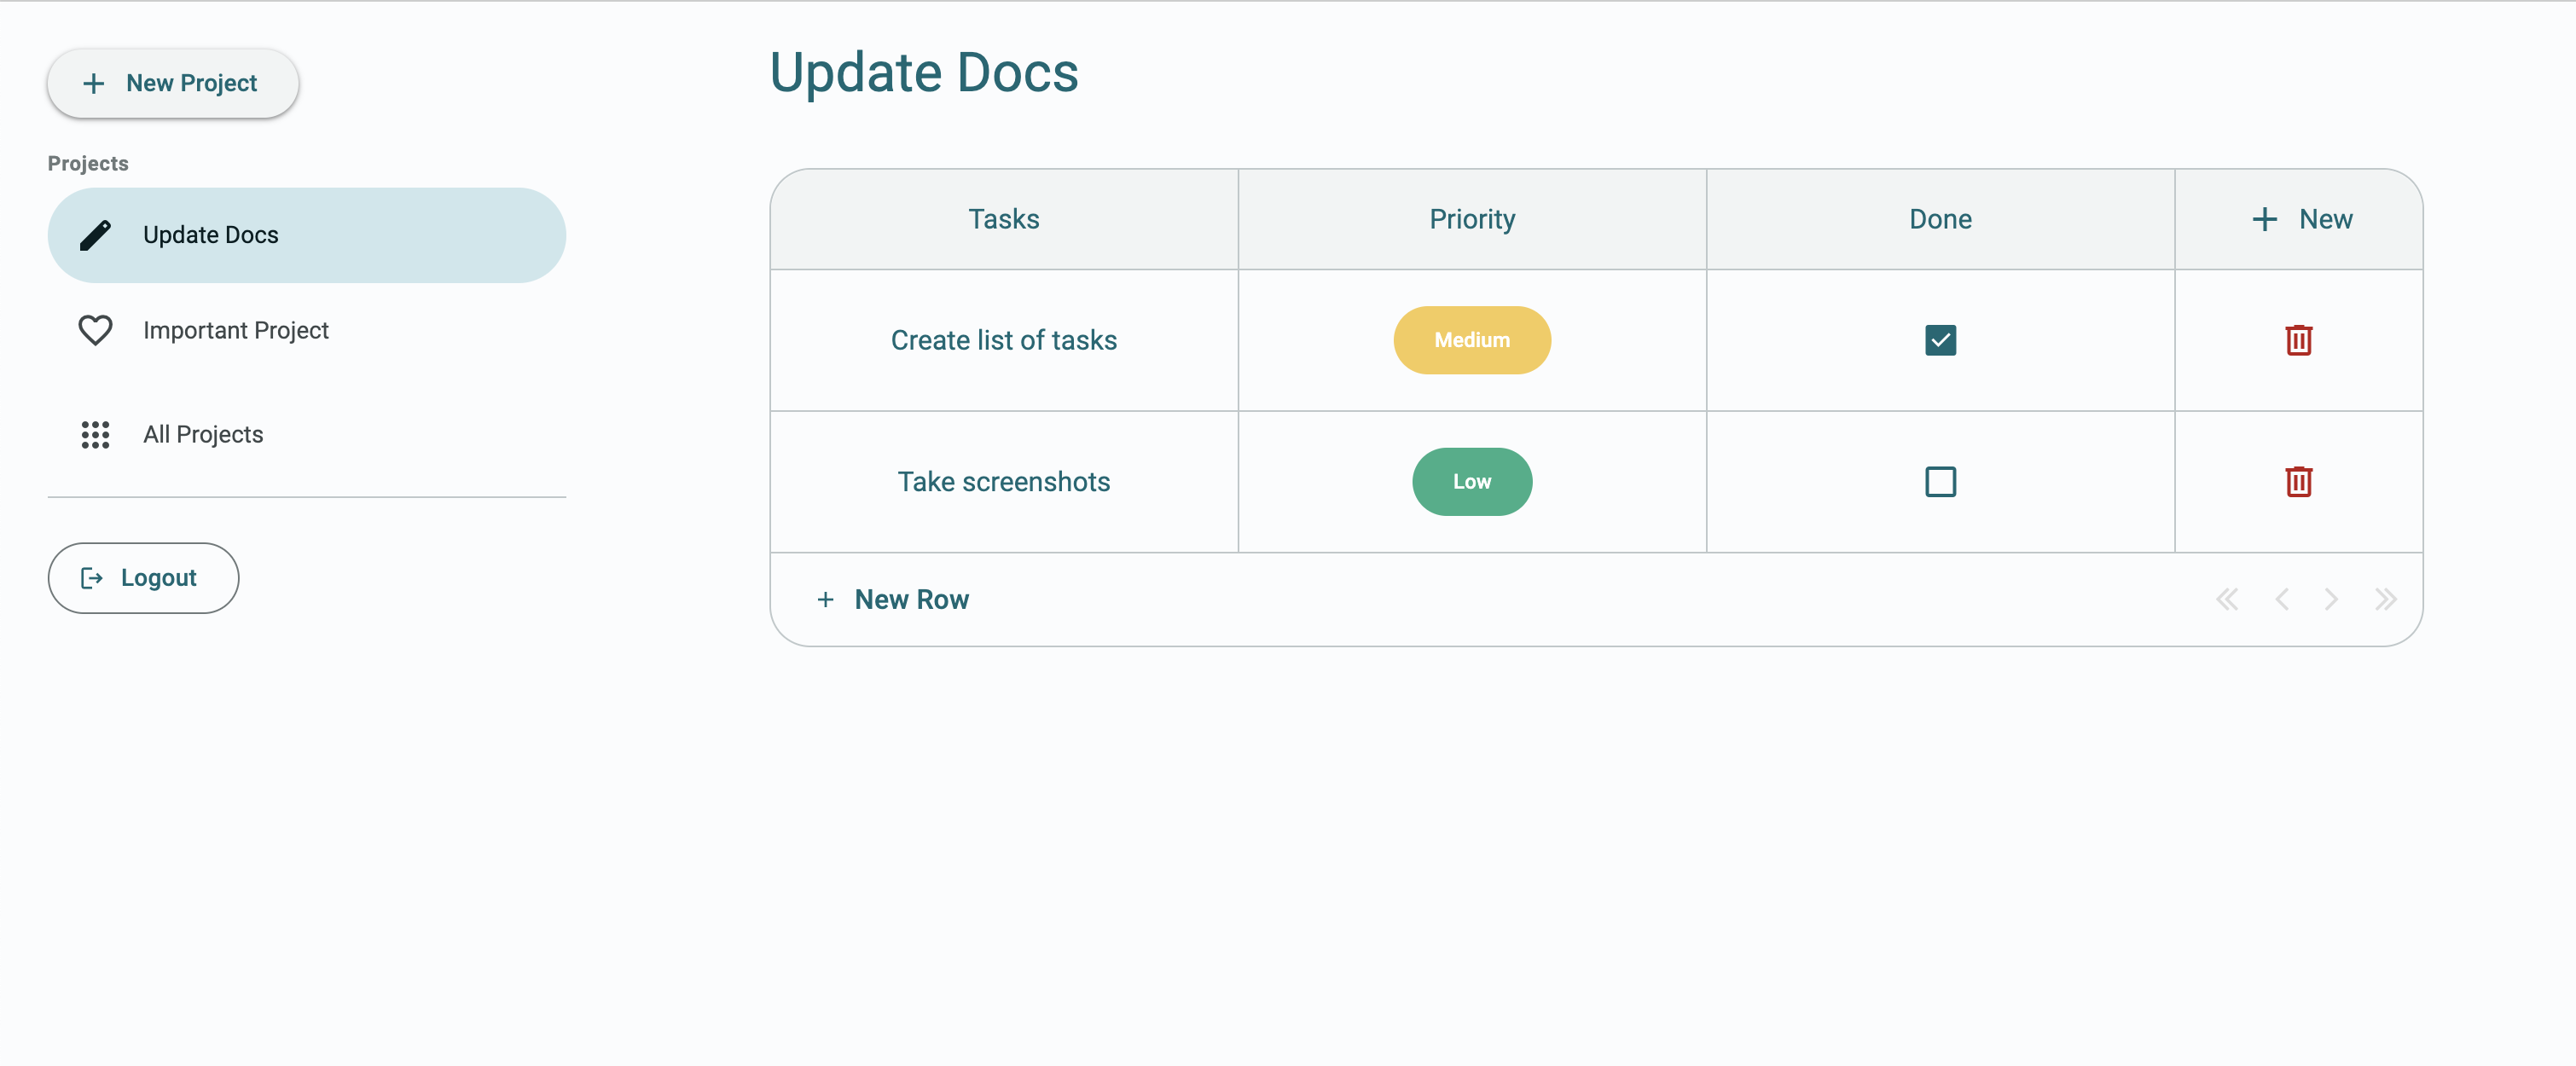
Task: Jump to the last table page
Action: click(x=2386, y=599)
